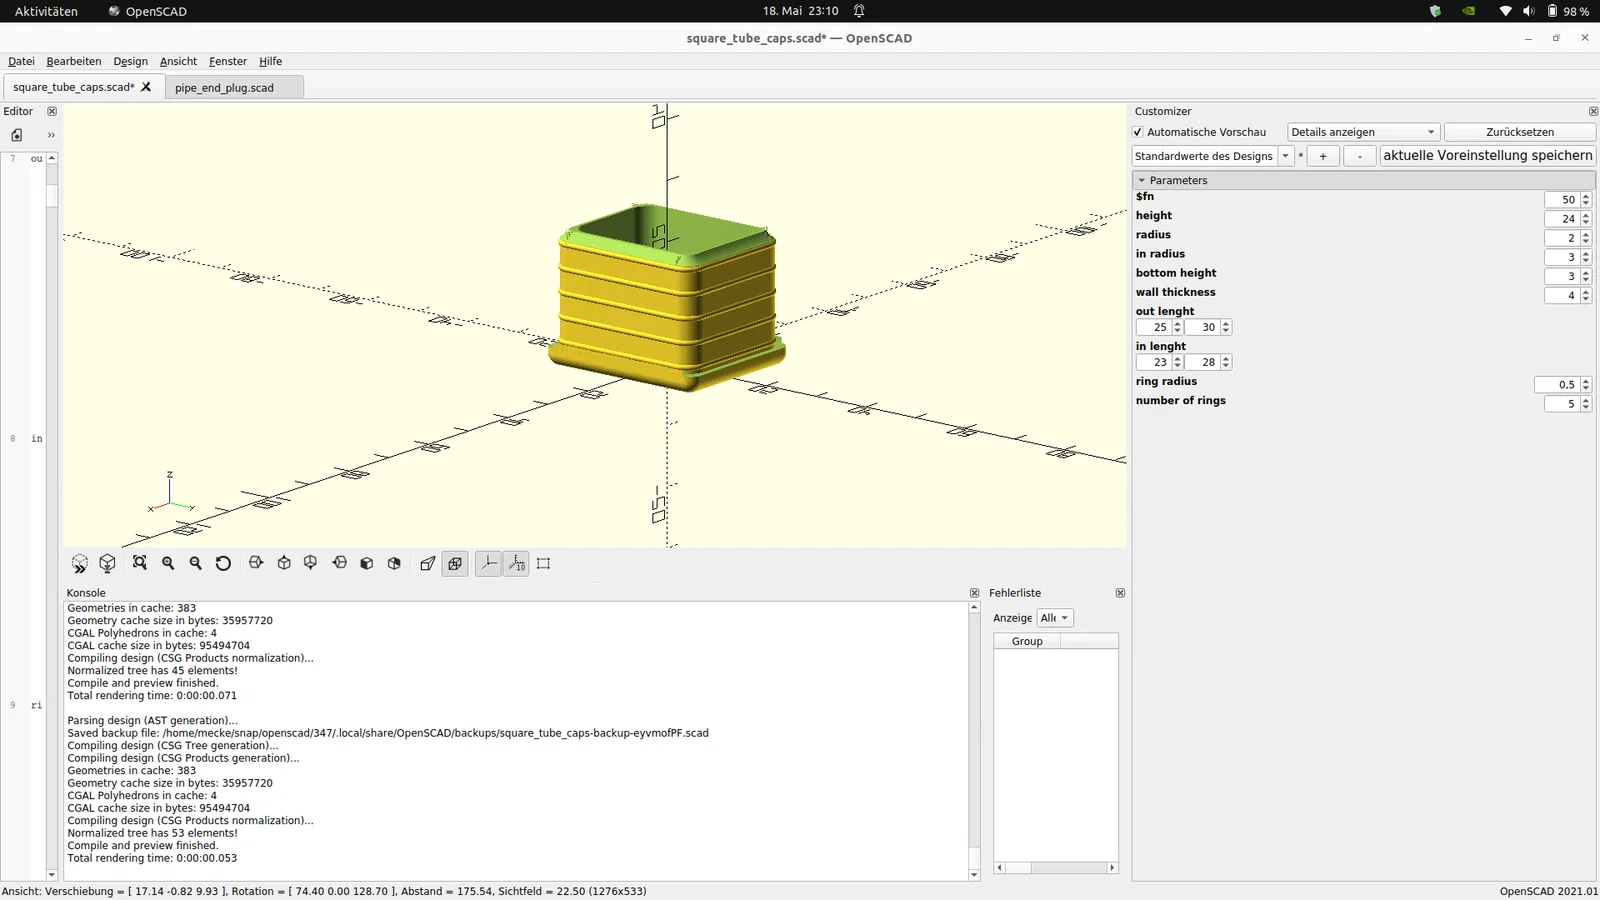The image size is (1600, 900).
Task: Close the square_tube_caps.scad tab
Action: pos(146,87)
